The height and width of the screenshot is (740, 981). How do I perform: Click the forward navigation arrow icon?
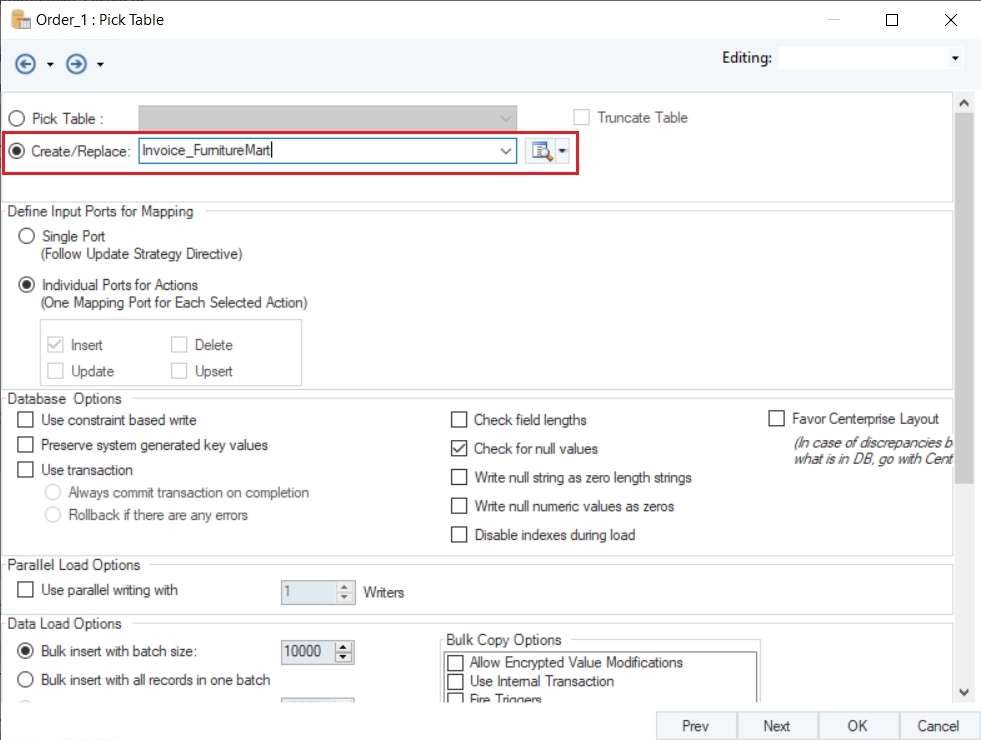coord(76,64)
